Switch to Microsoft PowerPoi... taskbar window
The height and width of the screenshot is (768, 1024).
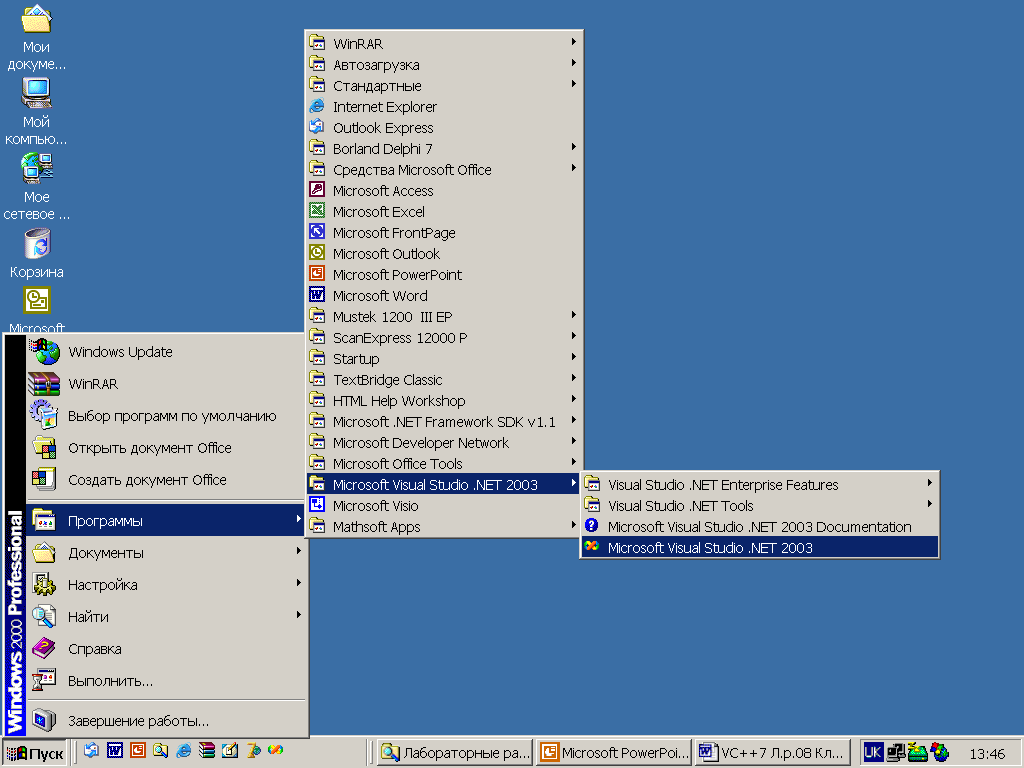pos(614,753)
